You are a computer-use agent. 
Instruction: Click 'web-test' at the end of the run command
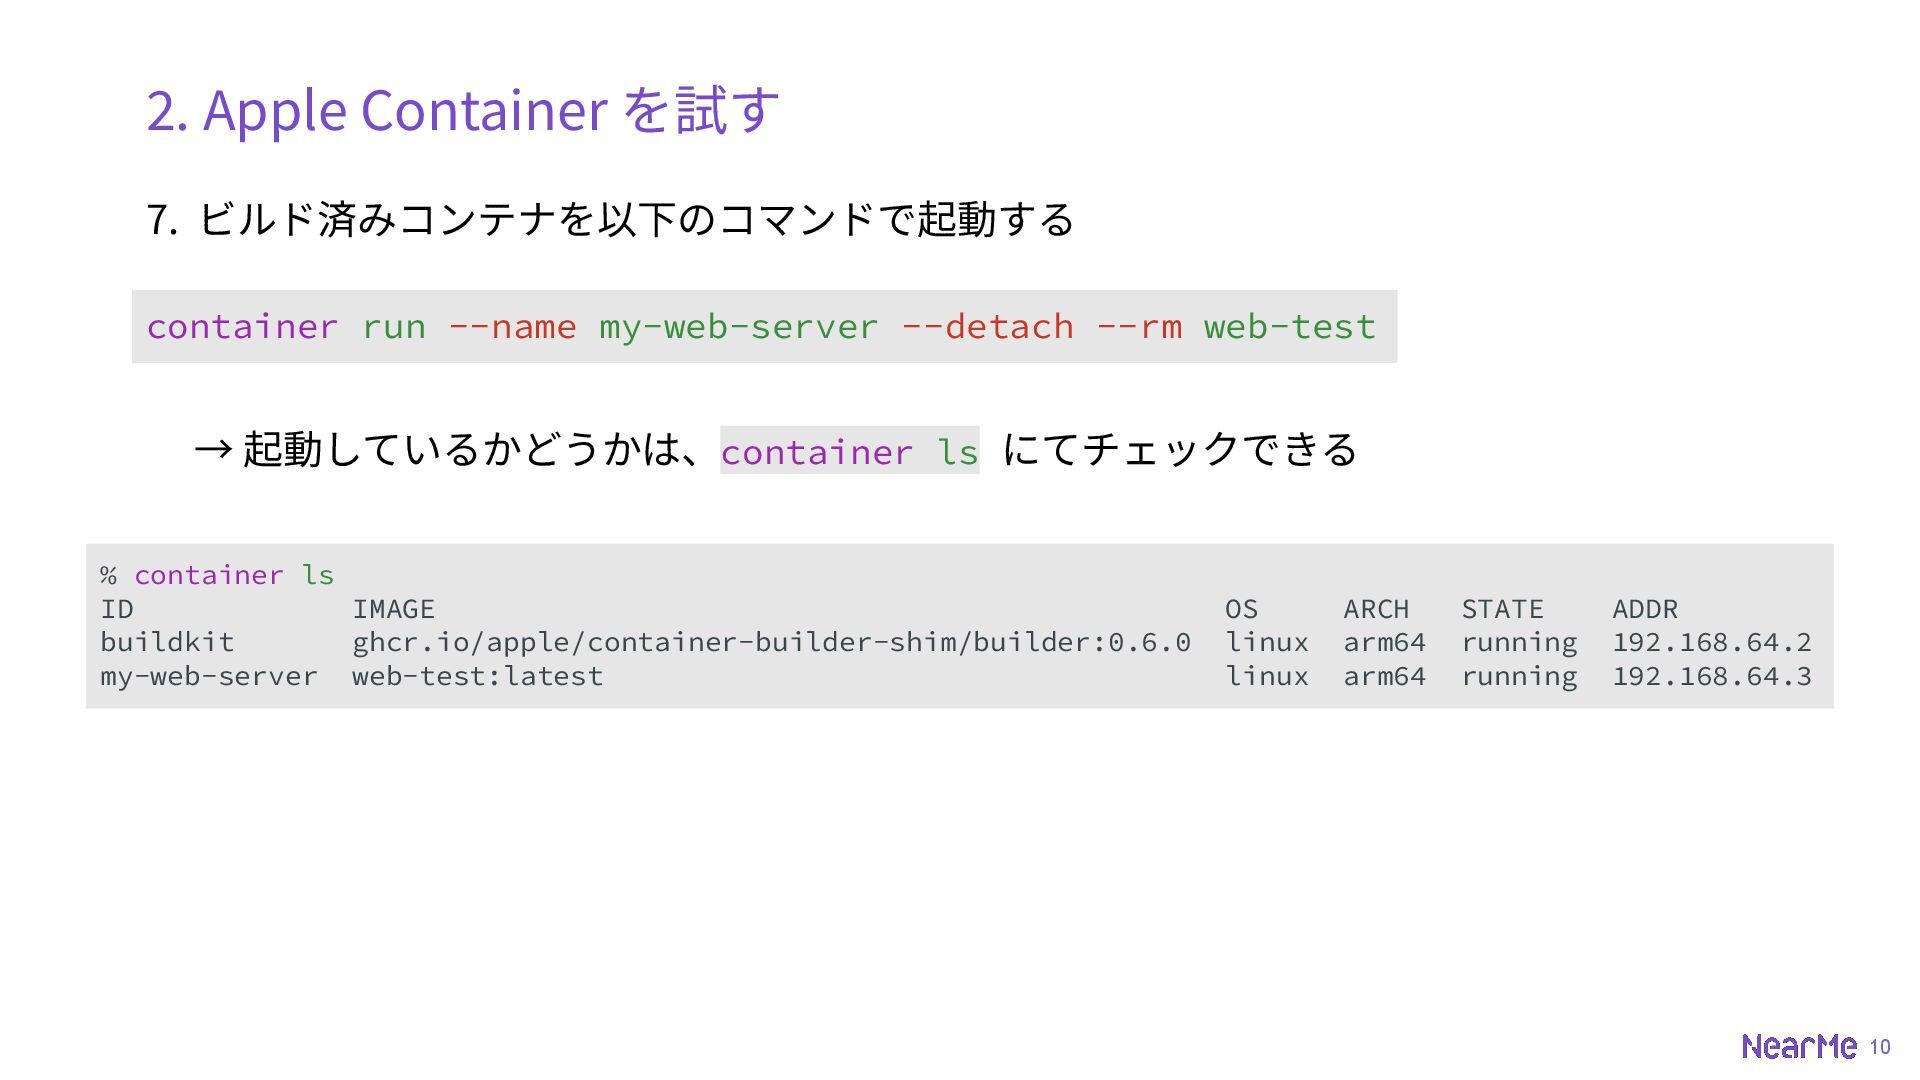click(1290, 327)
